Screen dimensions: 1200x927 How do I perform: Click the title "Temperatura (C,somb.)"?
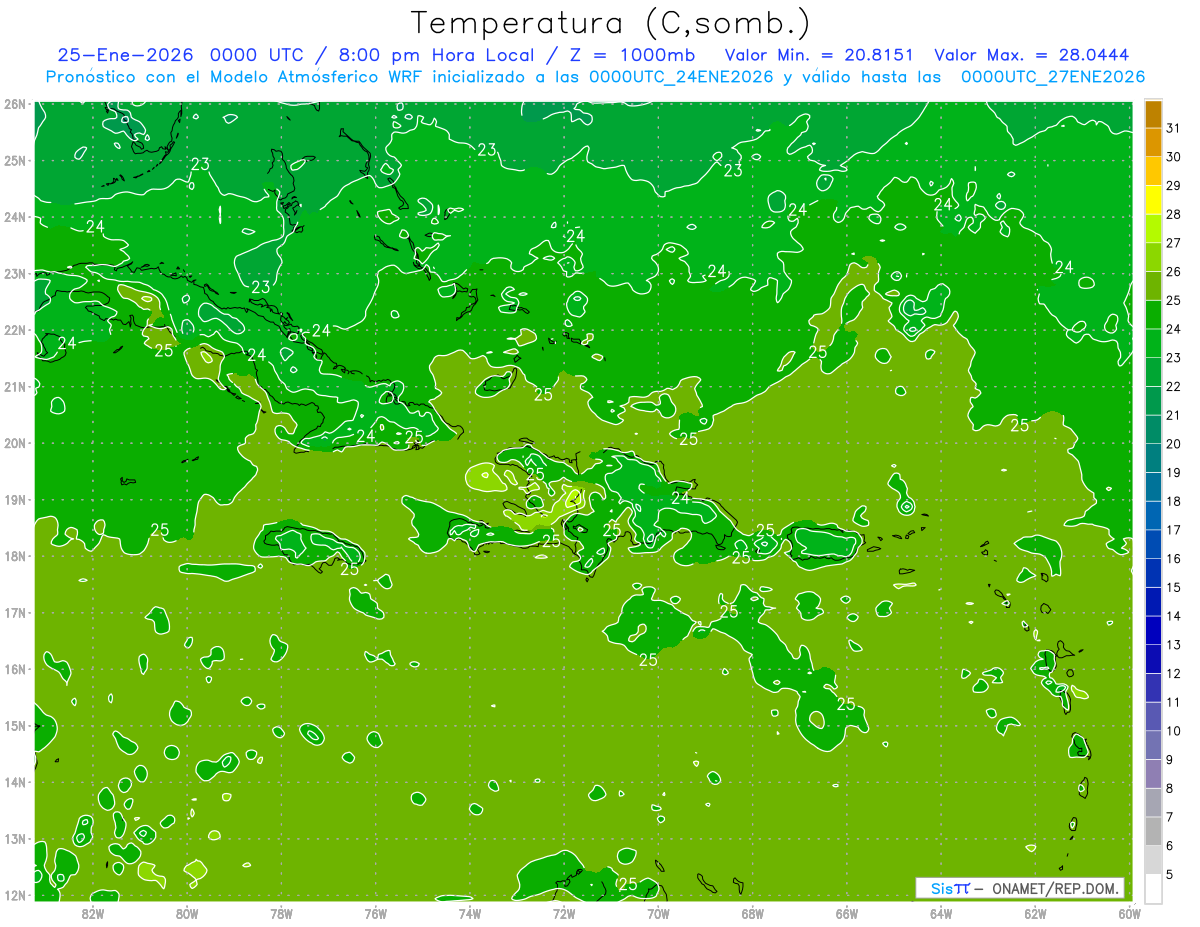tap(610, 23)
